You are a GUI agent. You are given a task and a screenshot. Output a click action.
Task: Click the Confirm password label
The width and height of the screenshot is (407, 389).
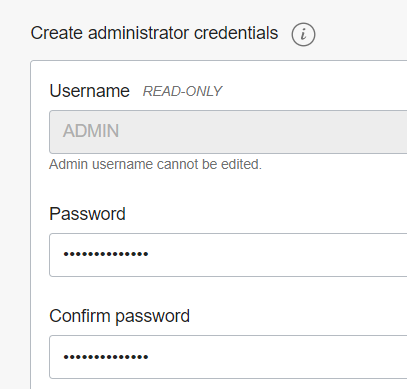(119, 316)
